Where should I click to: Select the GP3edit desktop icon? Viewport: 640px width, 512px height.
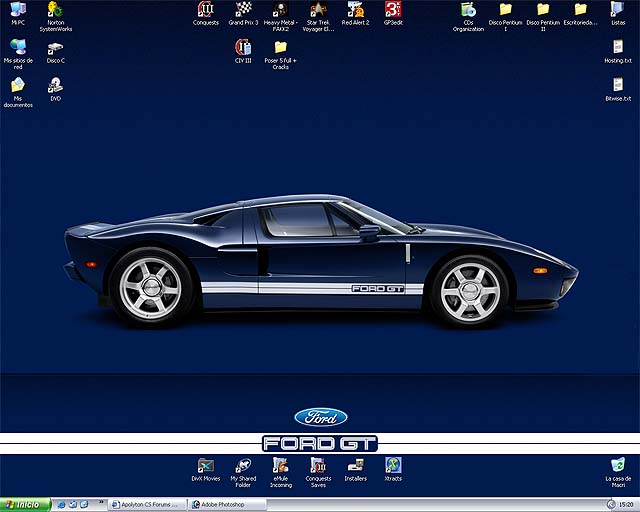pyautogui.click(x=393, y=10)
